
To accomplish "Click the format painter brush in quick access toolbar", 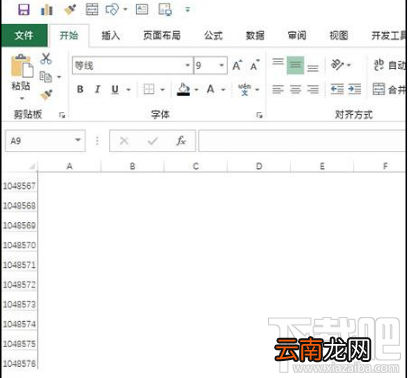I will tap(70, 10).
